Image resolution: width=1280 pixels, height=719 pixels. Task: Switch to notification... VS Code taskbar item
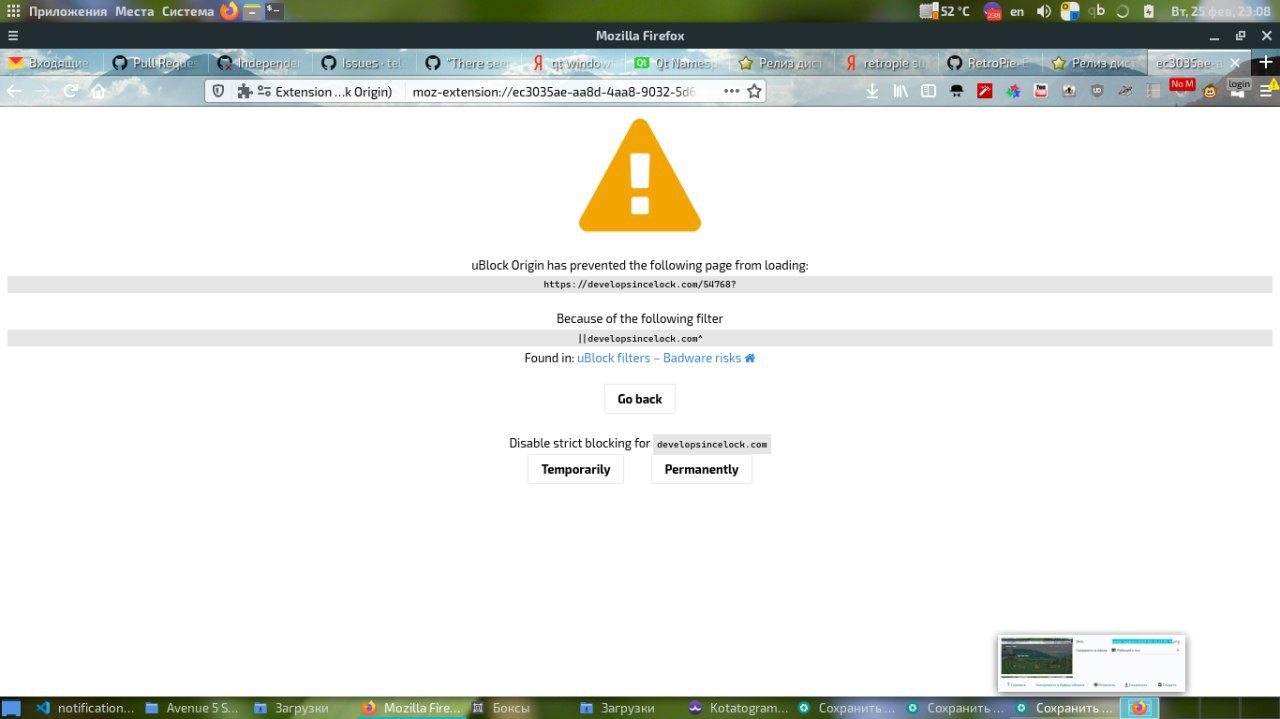coord(85,708)
